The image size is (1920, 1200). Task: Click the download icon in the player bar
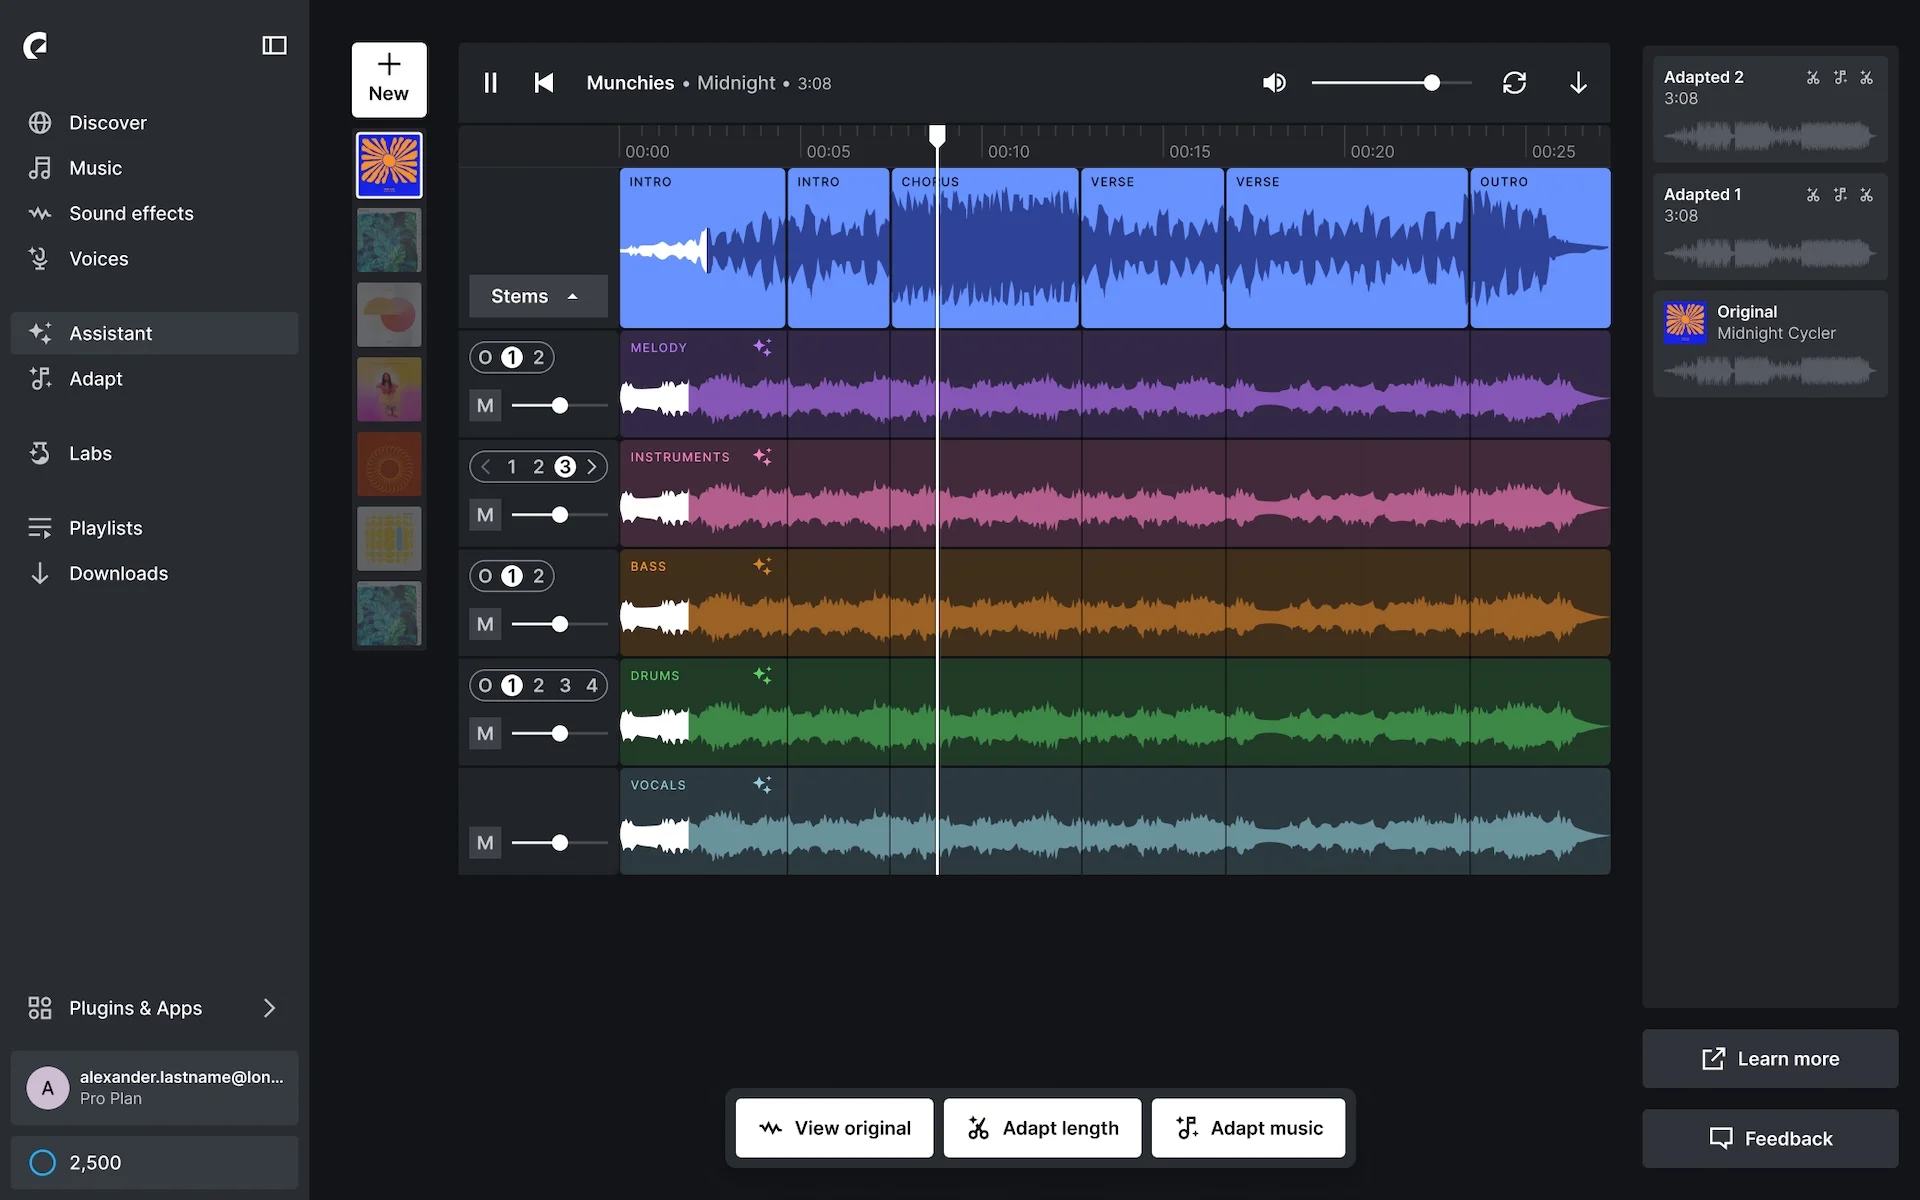click(1577, 82)
